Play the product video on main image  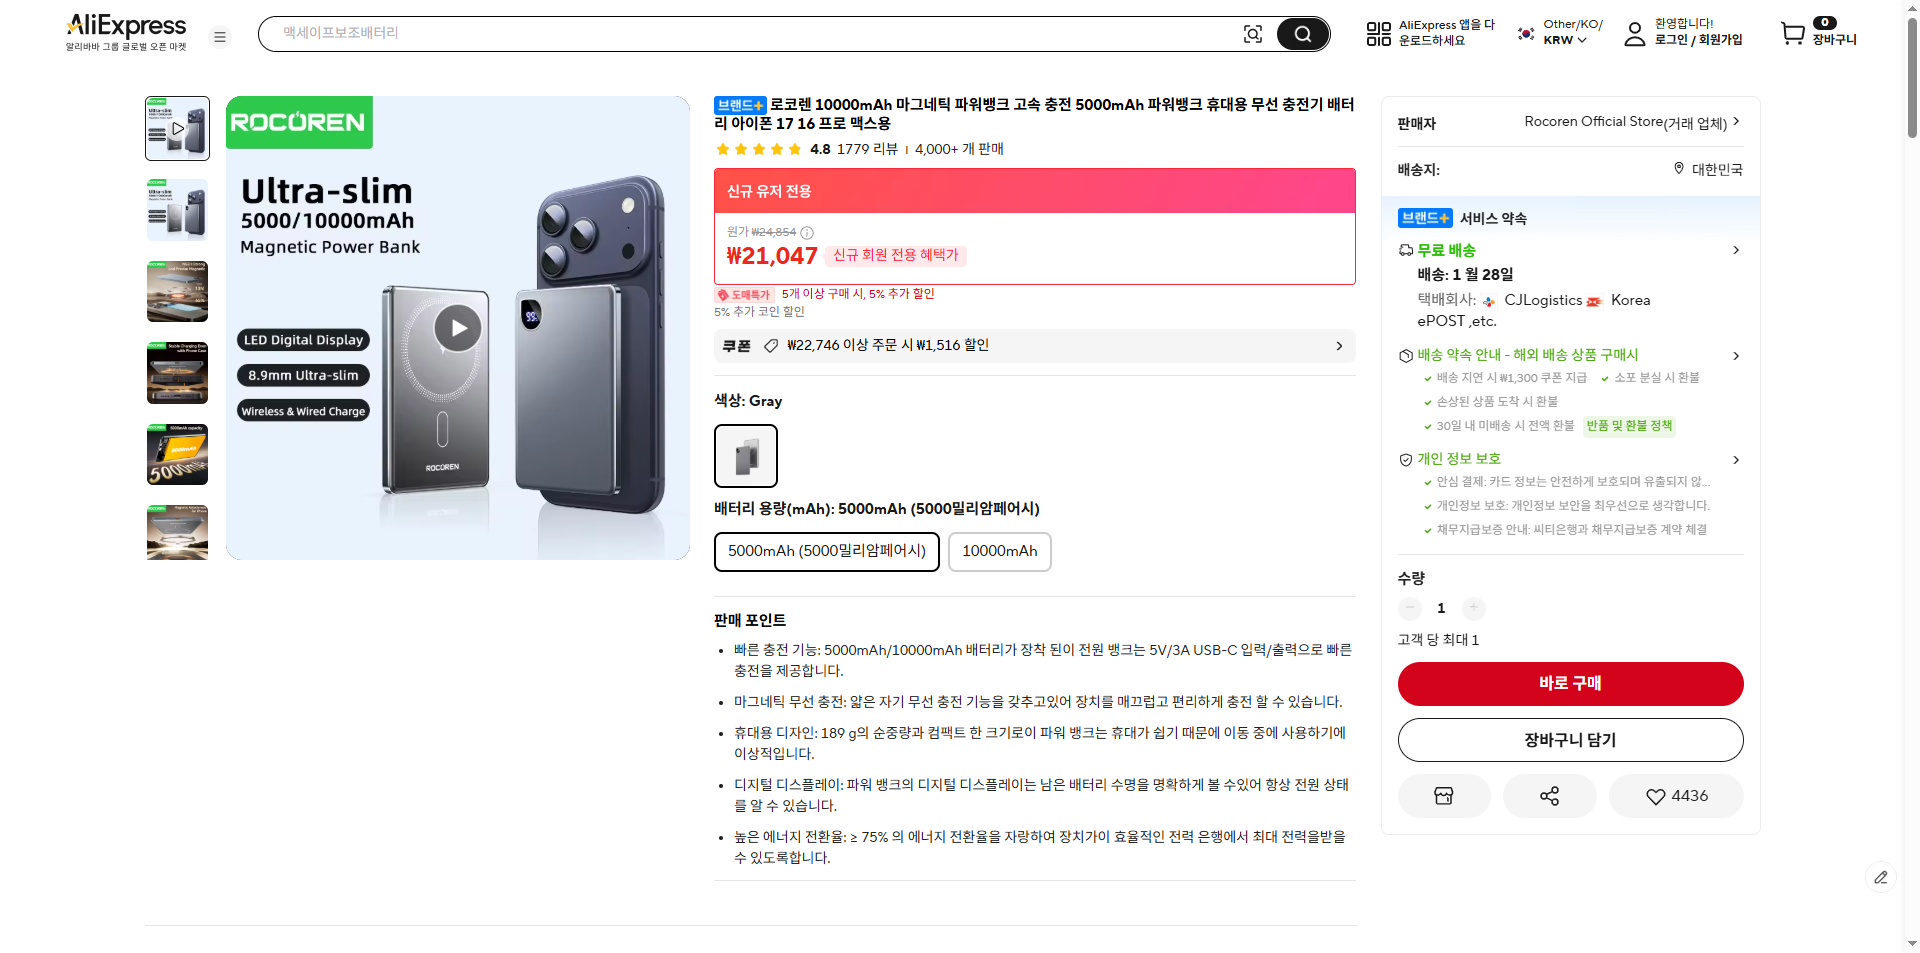457,327
